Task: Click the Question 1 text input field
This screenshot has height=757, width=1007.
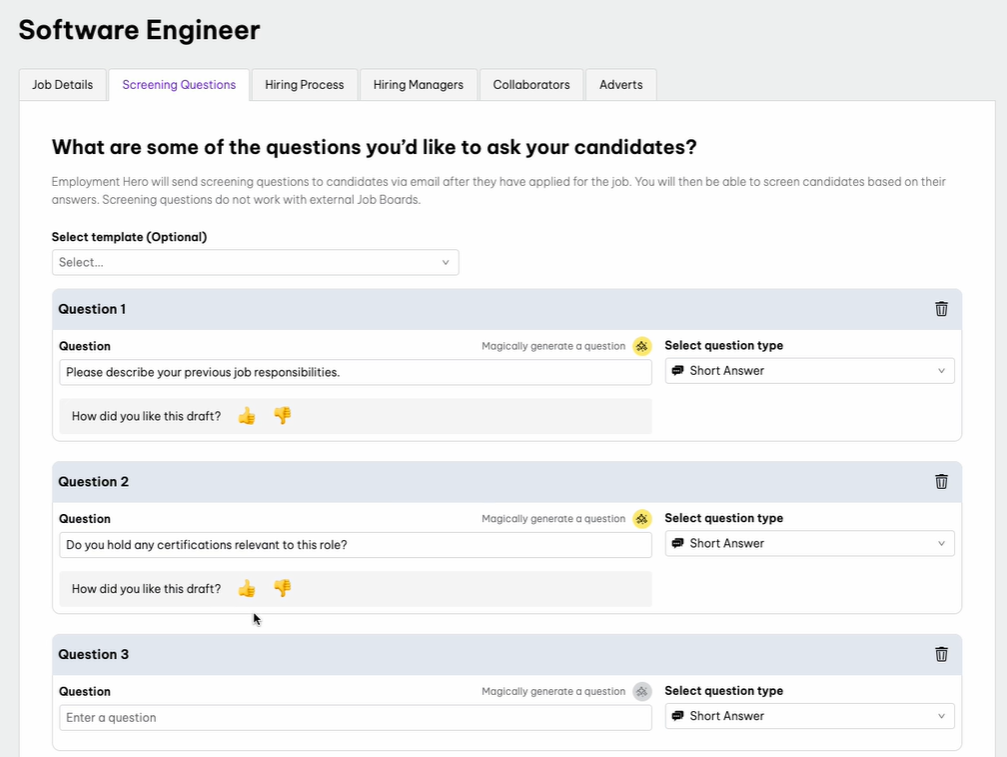Action: 355,372
